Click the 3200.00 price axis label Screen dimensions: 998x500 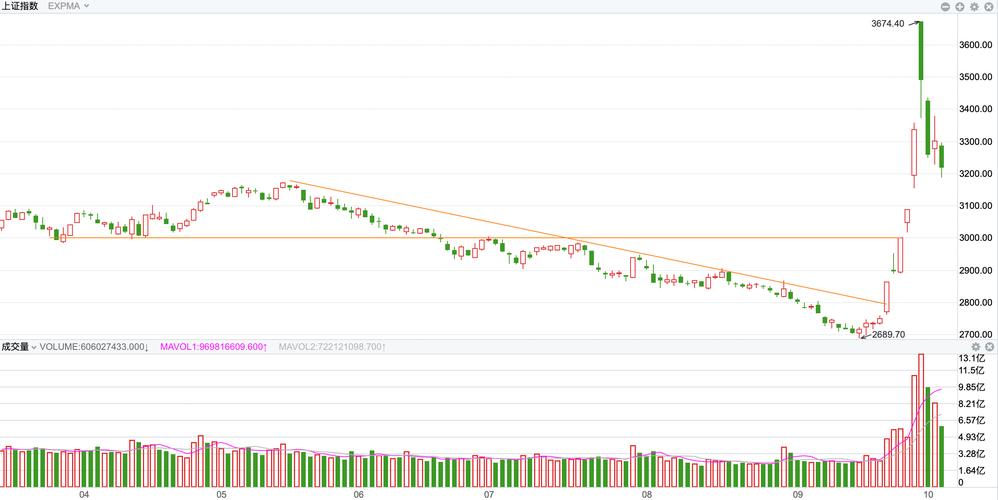975,174
